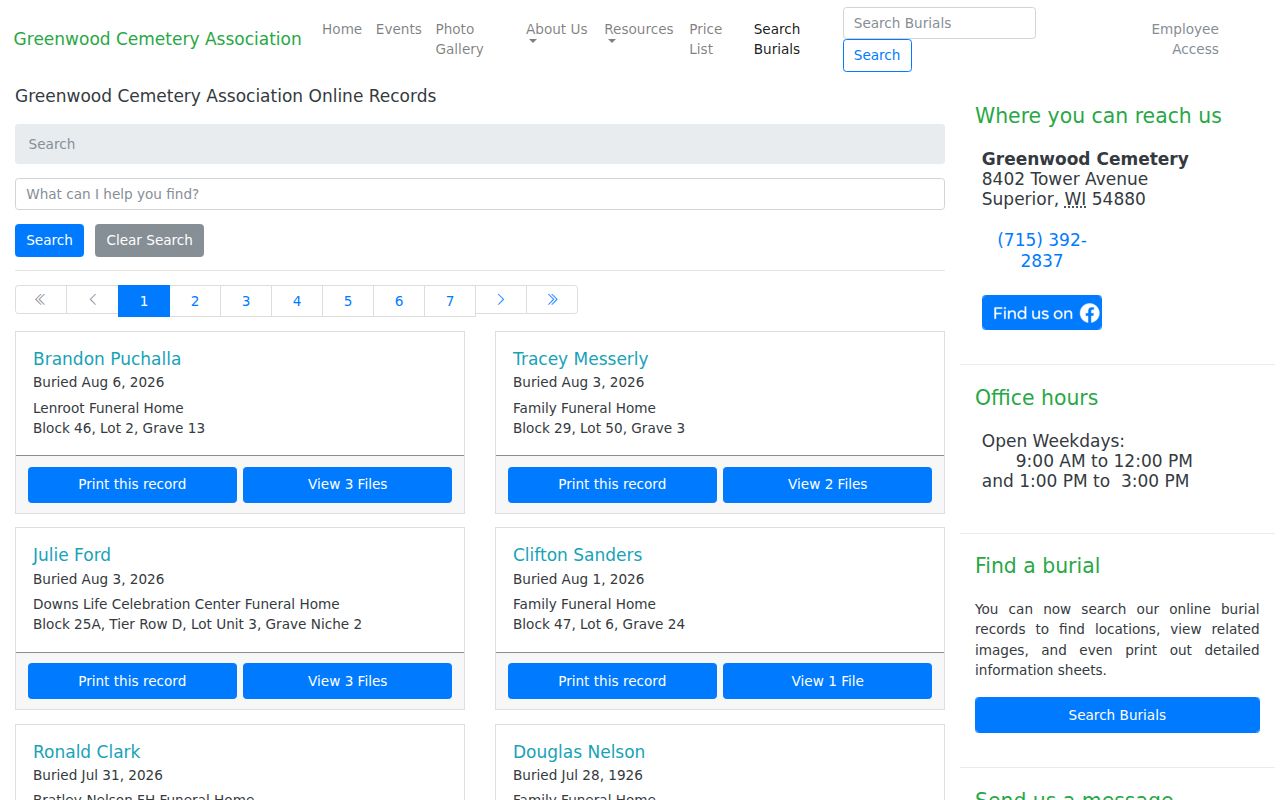
Task: Open the Find us on Facebook badge
Action: pyautogui.click(x=1042, y=313)
